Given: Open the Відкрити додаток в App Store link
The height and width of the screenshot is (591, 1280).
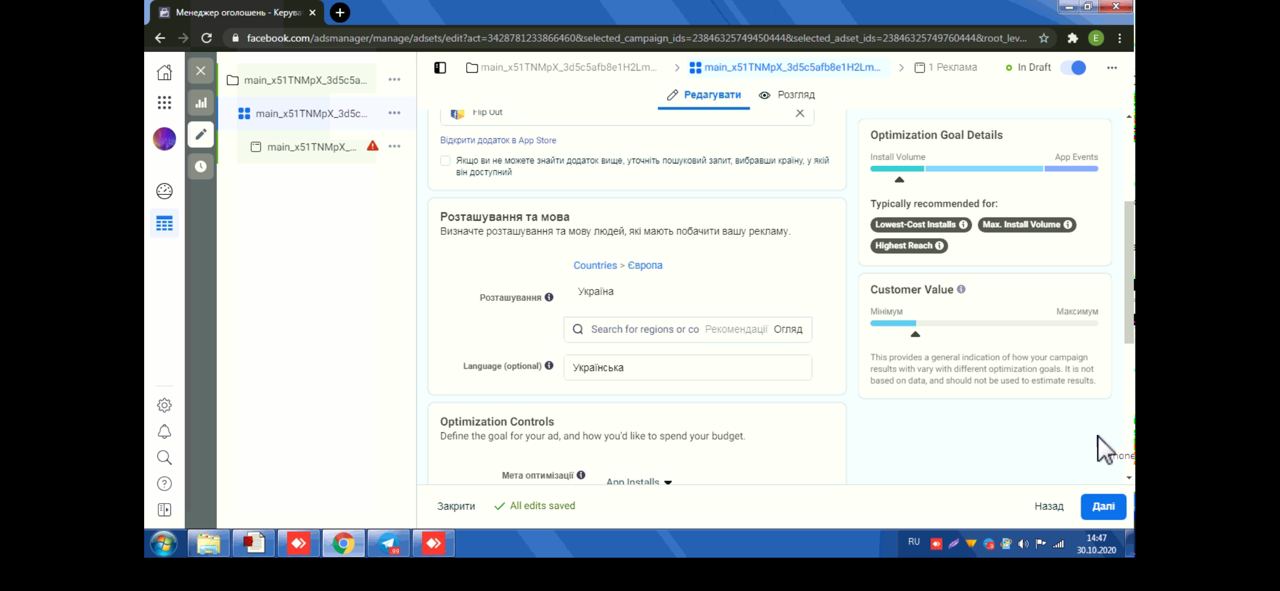Looking at the screenshot, I should click(x=498, y=140).
